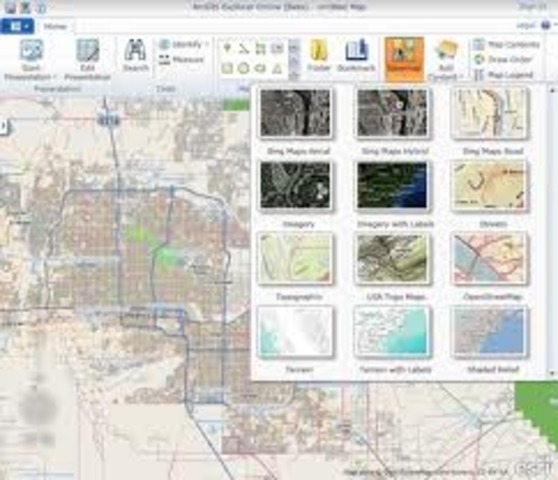Choose the Bing Maps Aerial basemap
558x480 pixels.
295,113
